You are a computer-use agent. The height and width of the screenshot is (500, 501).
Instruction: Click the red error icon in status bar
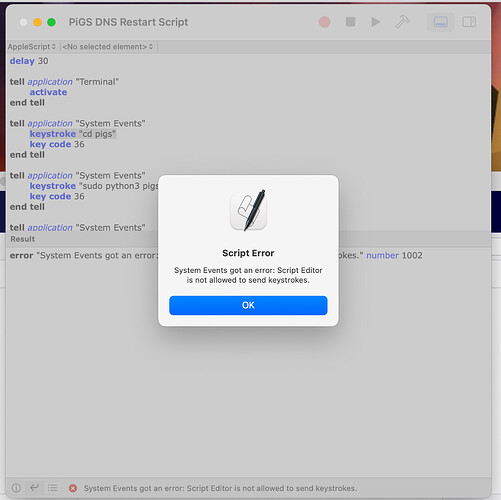tap(73, 488)
